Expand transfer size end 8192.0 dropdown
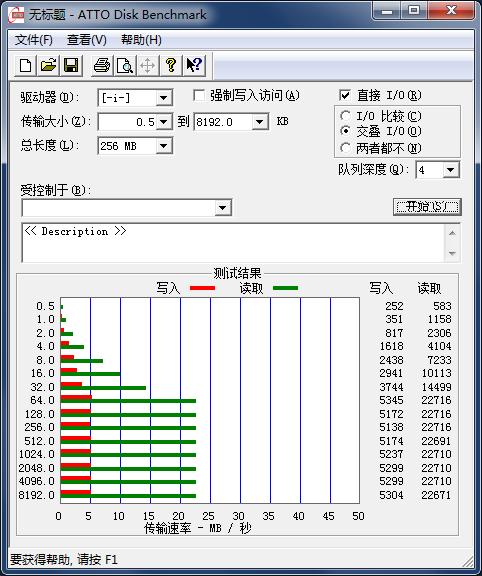 (x=259, y=122)
